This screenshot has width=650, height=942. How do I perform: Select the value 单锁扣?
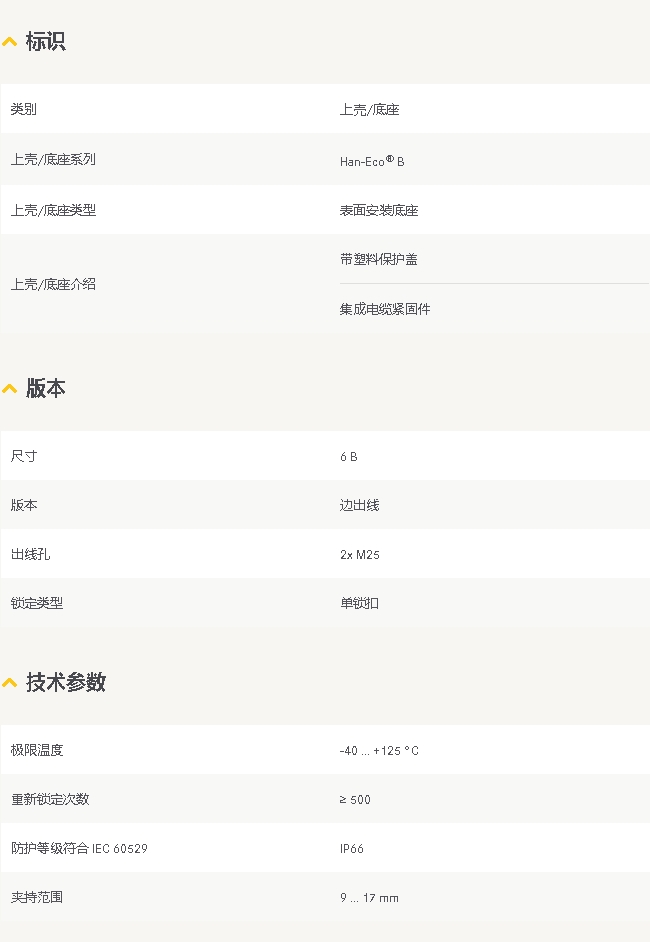359,603
